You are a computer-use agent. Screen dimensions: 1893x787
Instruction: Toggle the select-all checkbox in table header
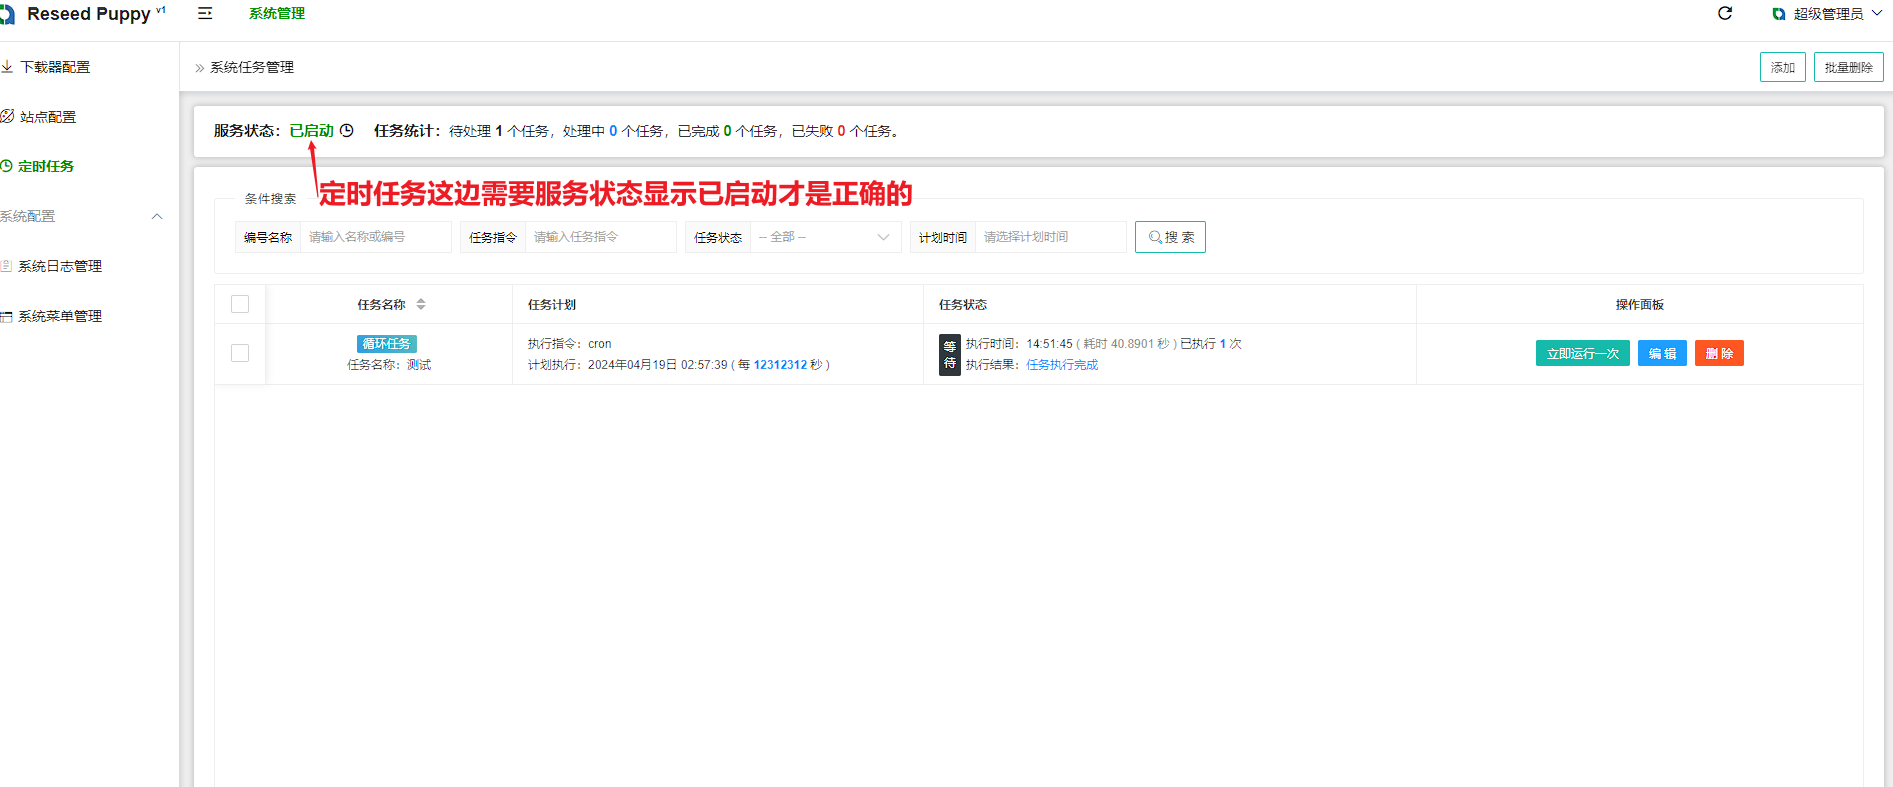(x=240, y=304)
